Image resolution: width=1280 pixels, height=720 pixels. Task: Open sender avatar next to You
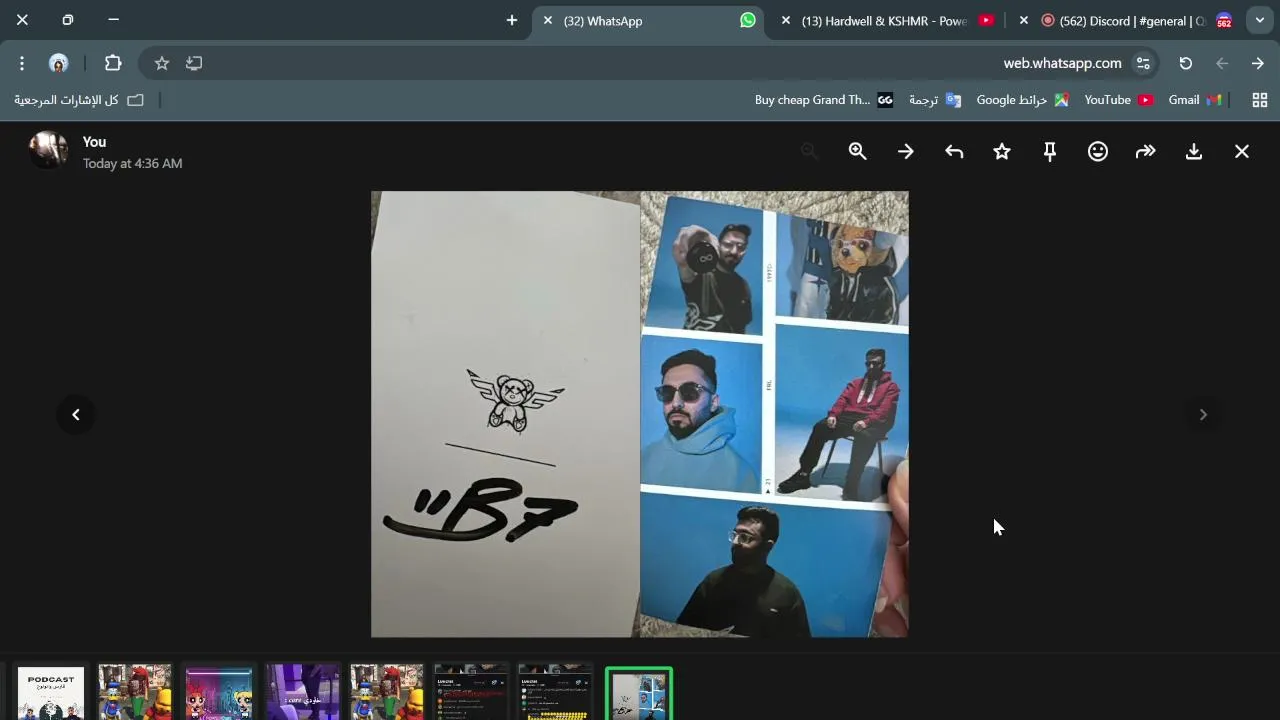point(48,150)
